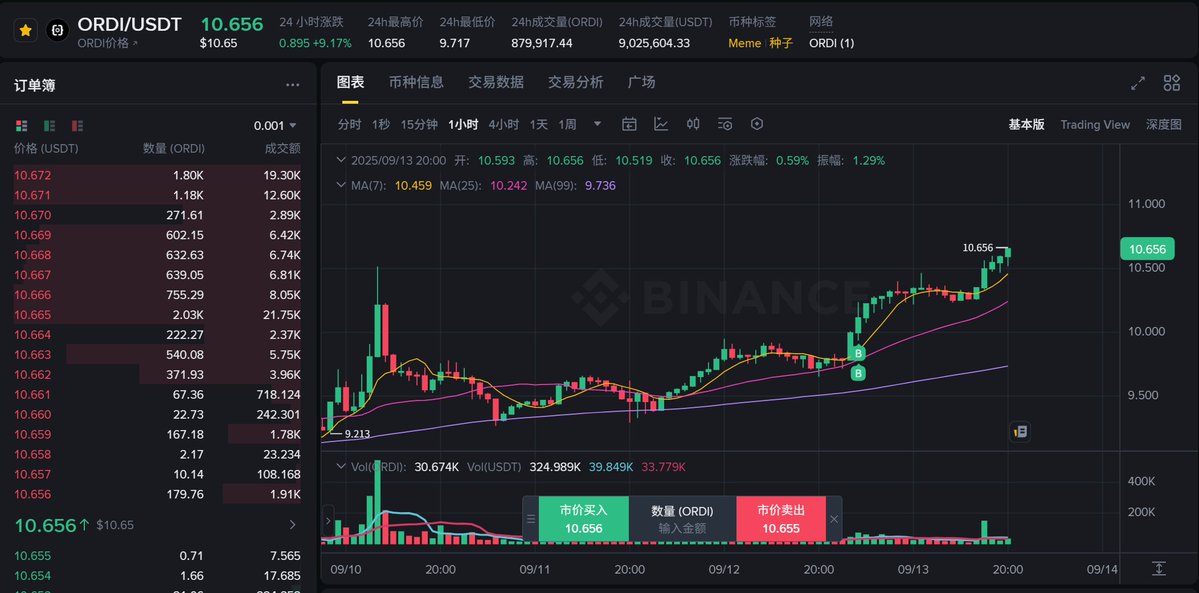Image resolution: width=1199 pixels, height=593 pixels.
Task: Click the go-to-date calendar icon
Action: [x=629, y=124]
